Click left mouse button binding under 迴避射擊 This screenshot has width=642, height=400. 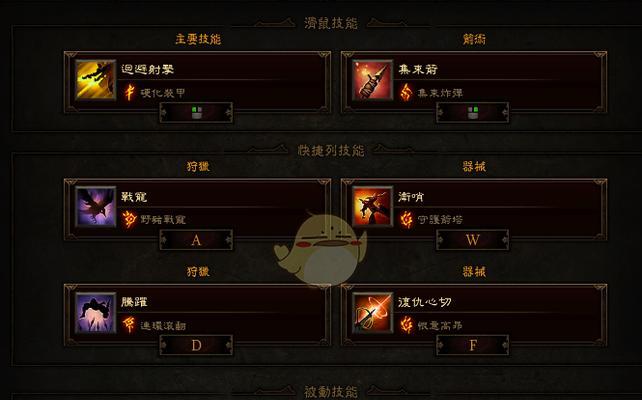196,113
